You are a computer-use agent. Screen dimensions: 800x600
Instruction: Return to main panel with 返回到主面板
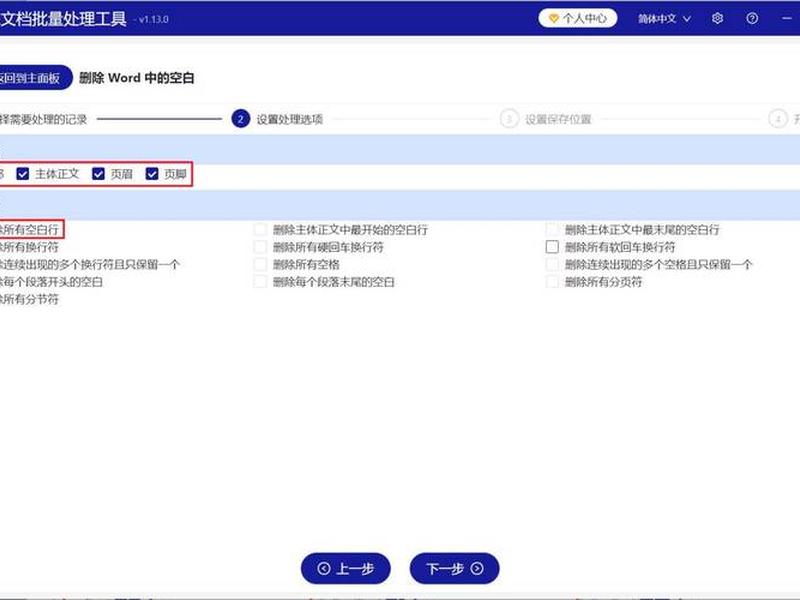point(36,78)
